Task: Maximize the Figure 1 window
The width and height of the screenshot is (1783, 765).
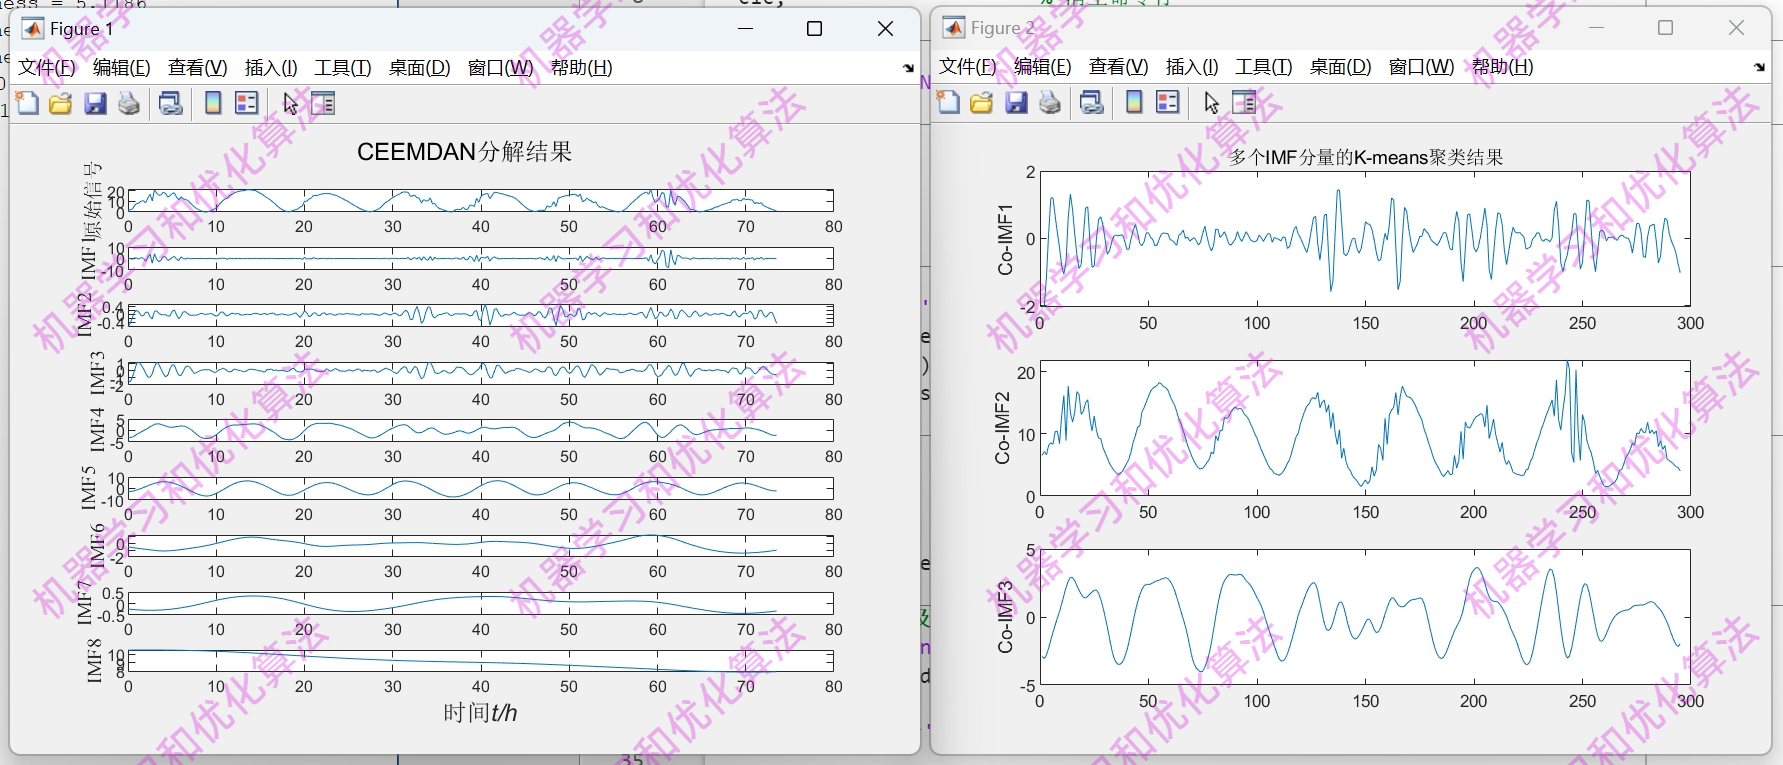Action: pyautogui.click(x=815, y=28)
